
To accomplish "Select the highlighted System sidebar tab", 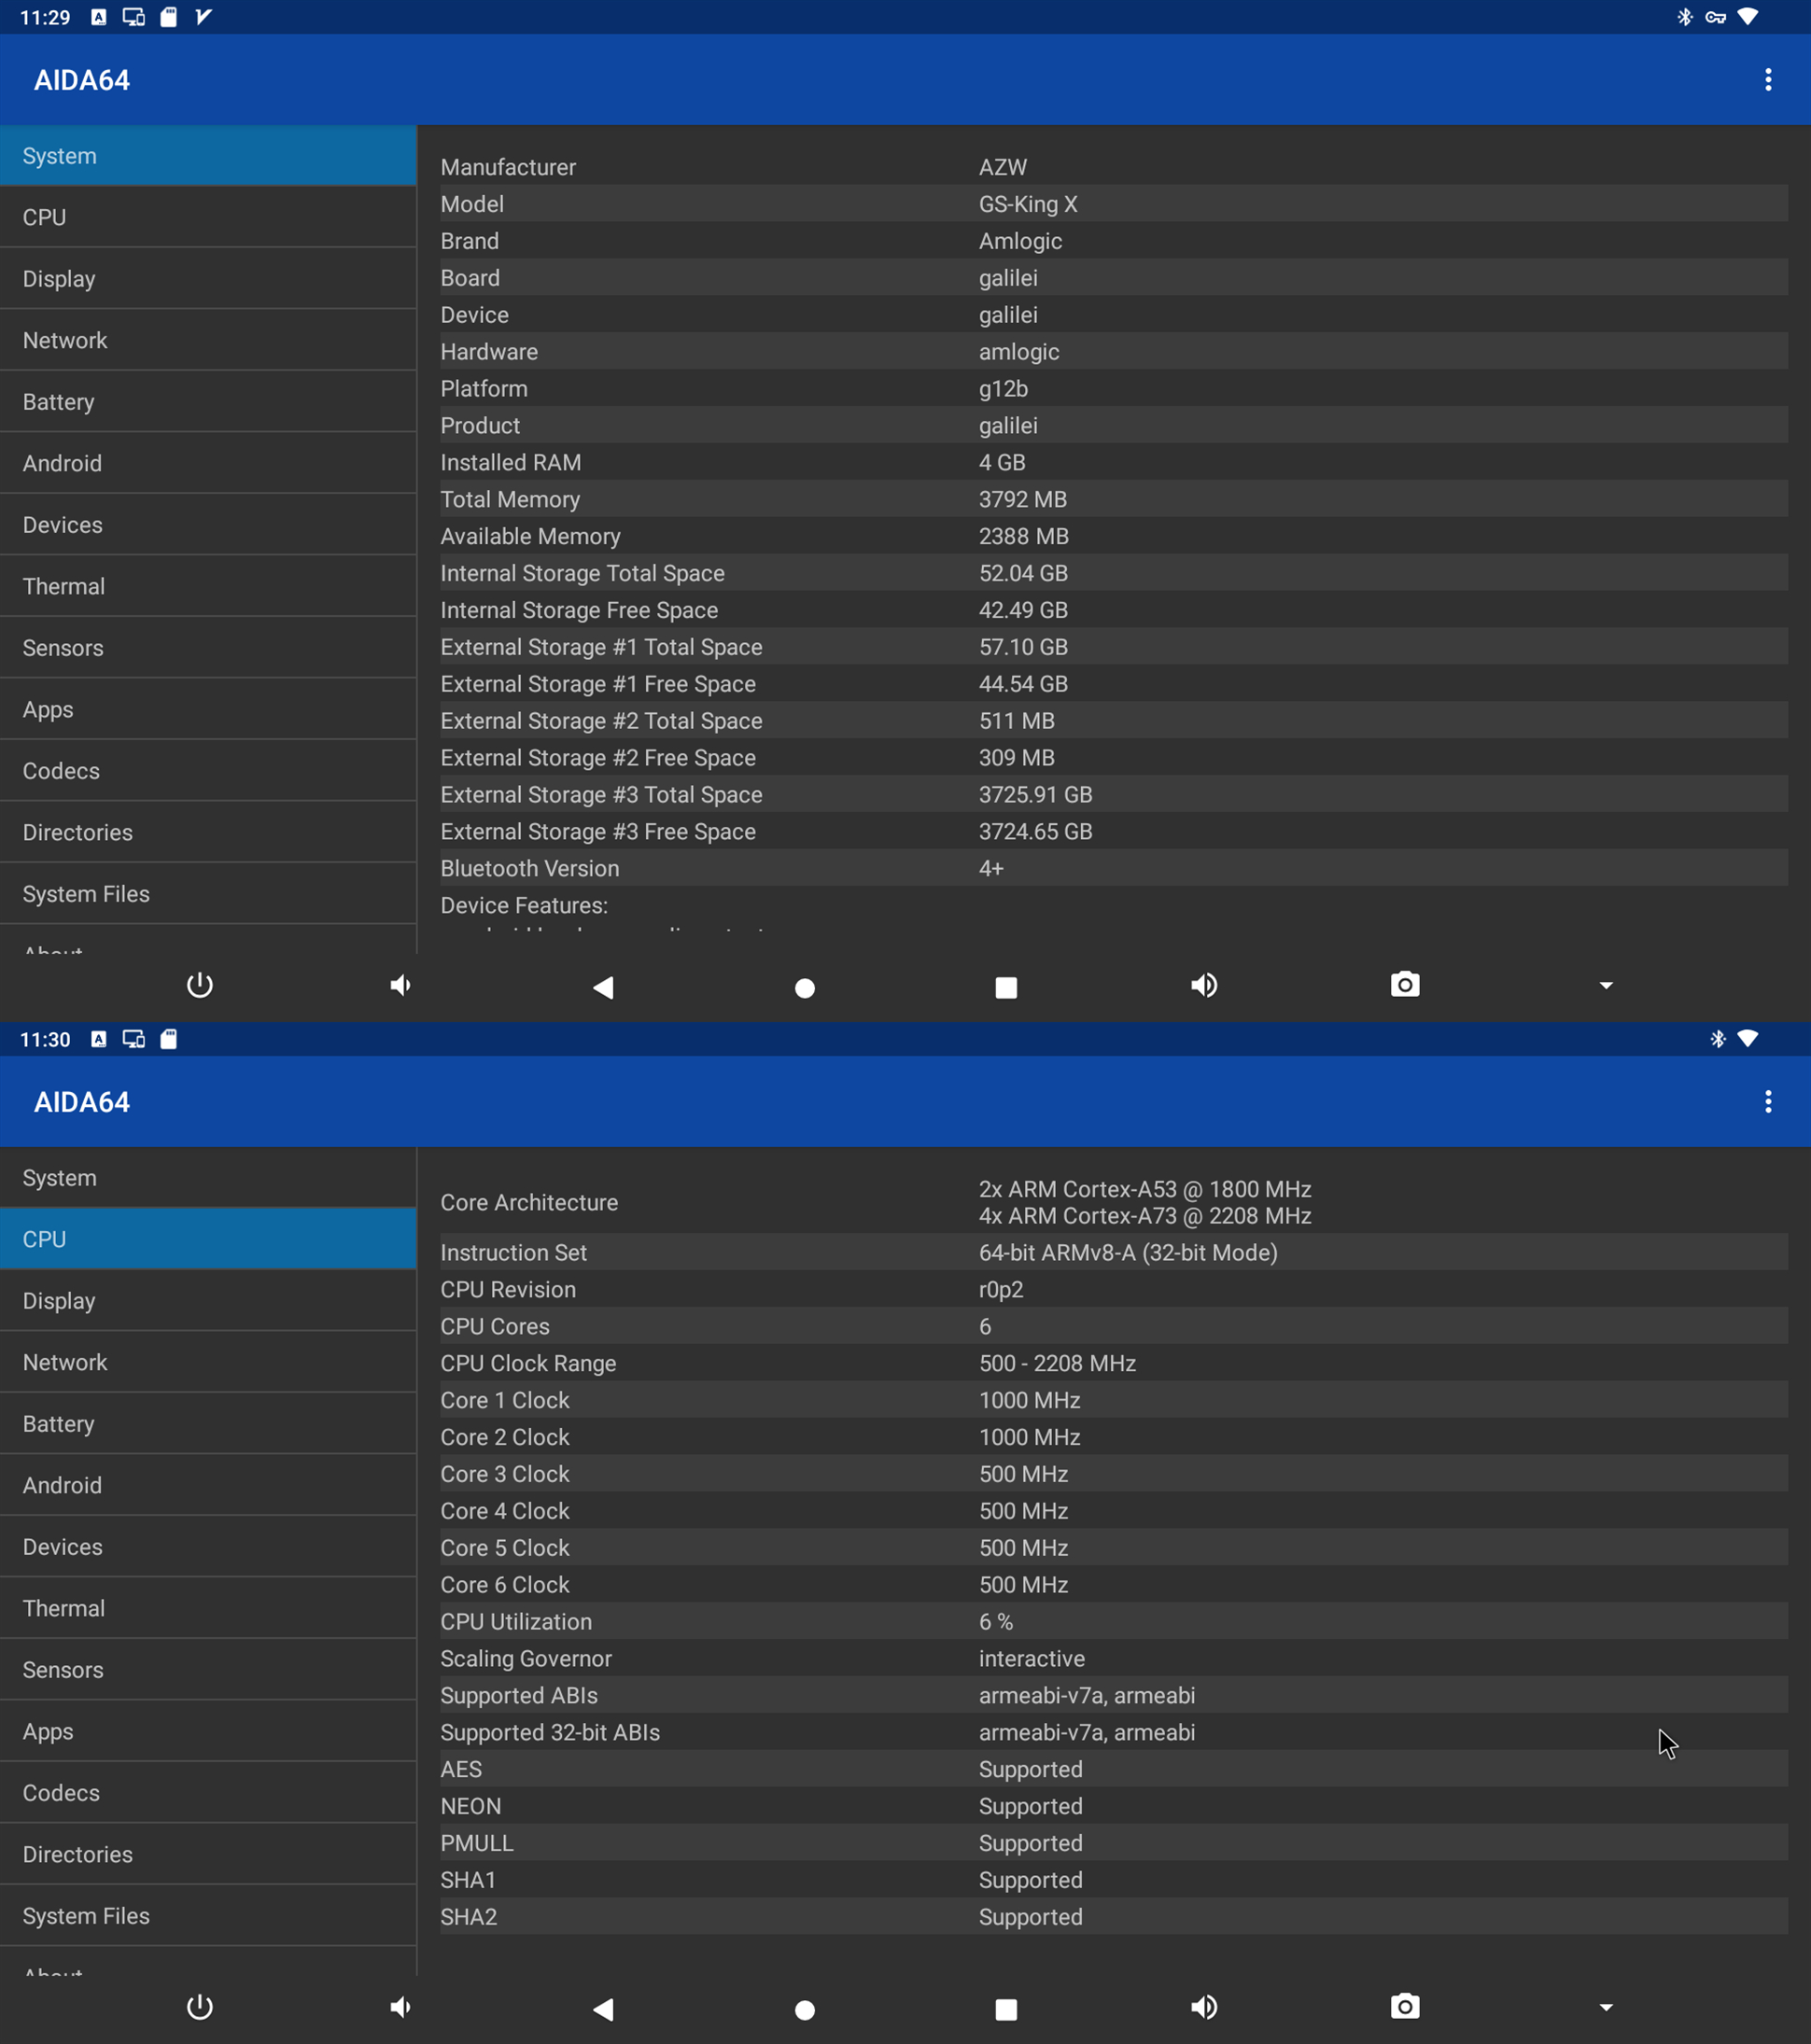I will click(208, 156).
